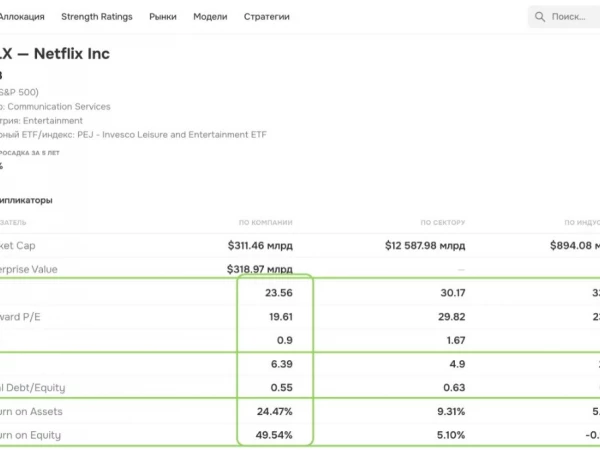Image resolution: width=600 pixels, height=450 pixels.
Task: Select sector Market Cap $12 587.98 млрд
Action: click(425, 245)
